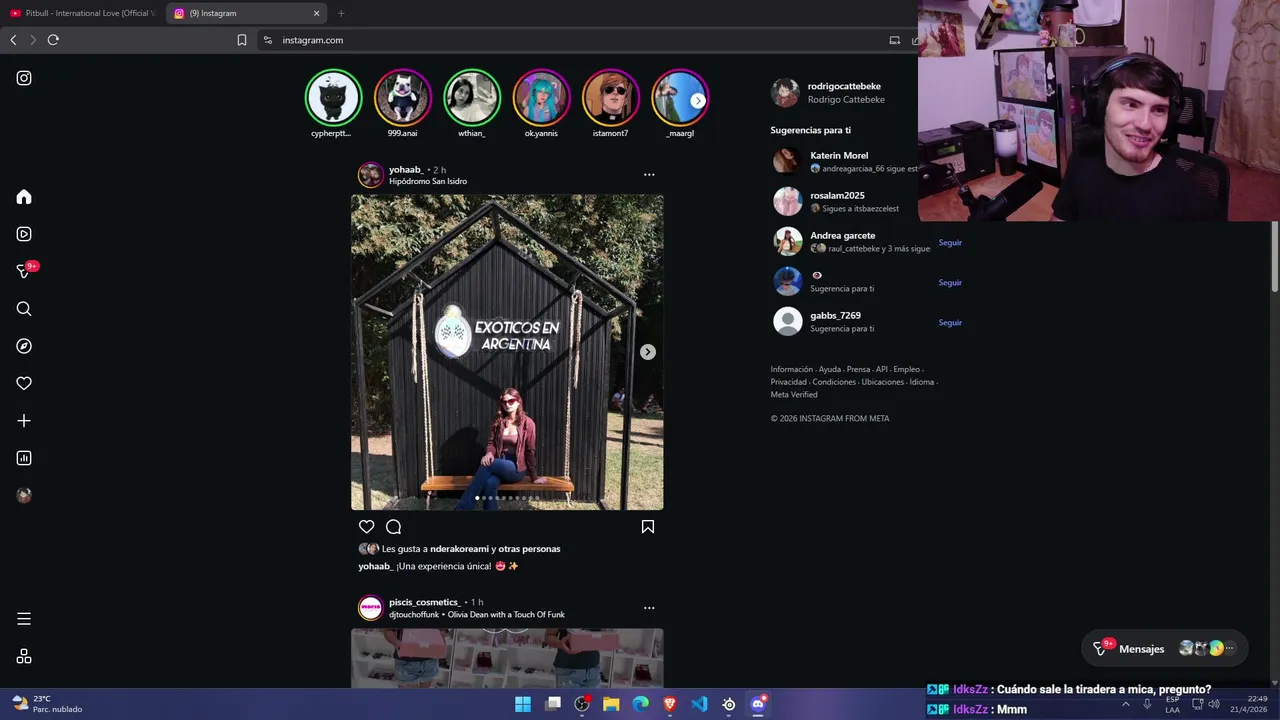View cypherptt story

point(333,97)
